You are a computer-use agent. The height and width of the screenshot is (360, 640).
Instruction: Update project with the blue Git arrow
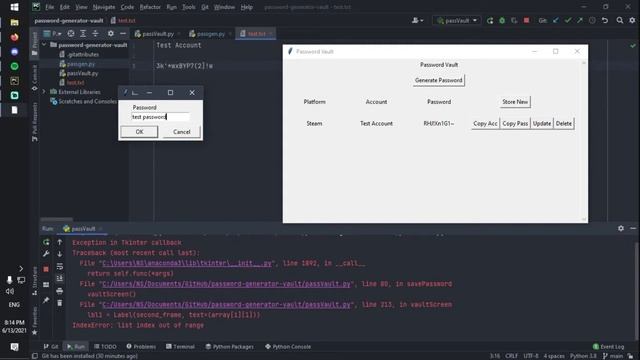tap(556, 20)
